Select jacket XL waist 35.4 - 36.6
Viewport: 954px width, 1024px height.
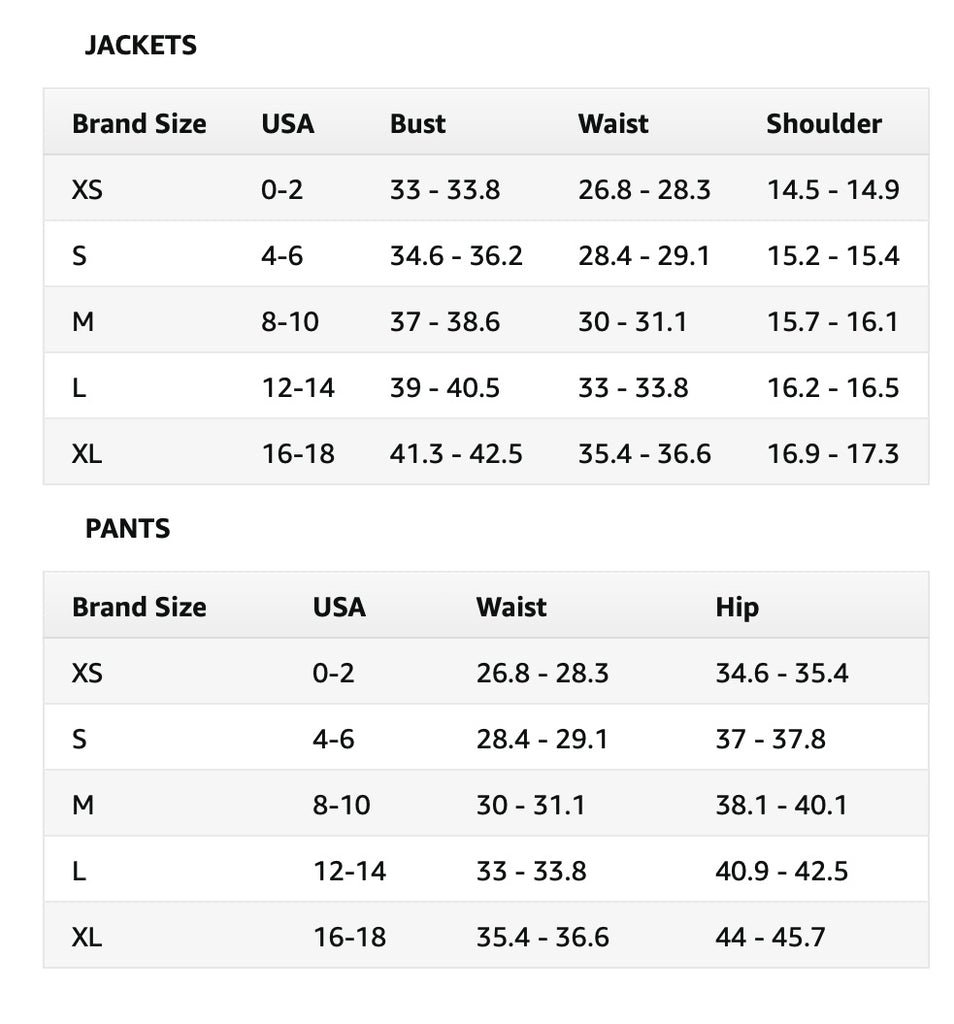click(644, 454)
